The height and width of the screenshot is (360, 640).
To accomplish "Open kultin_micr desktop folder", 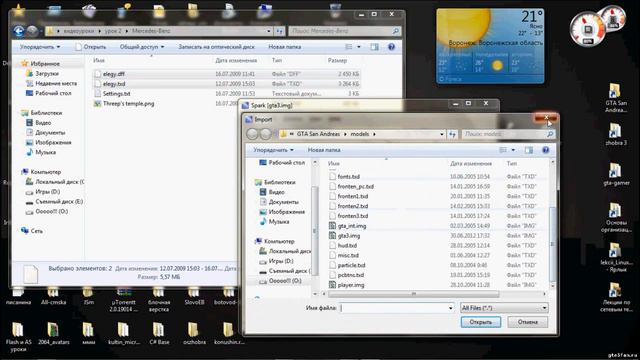I will tap(124, 333).
